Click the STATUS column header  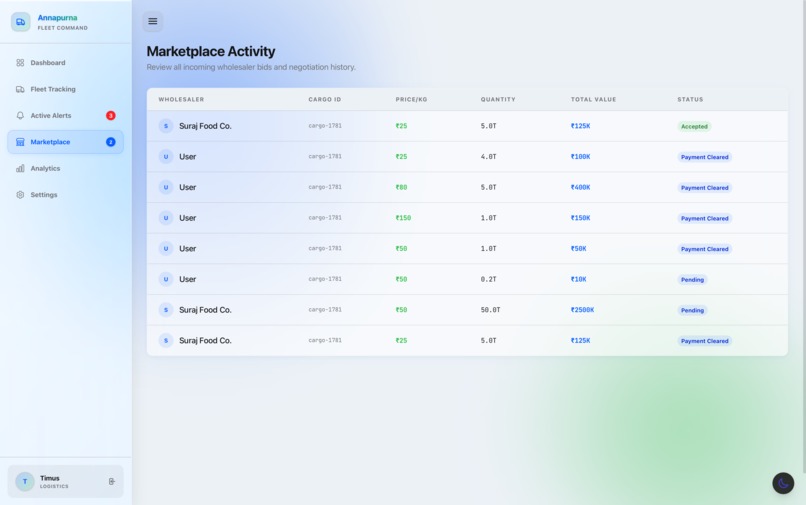click(x=690, y=99)
